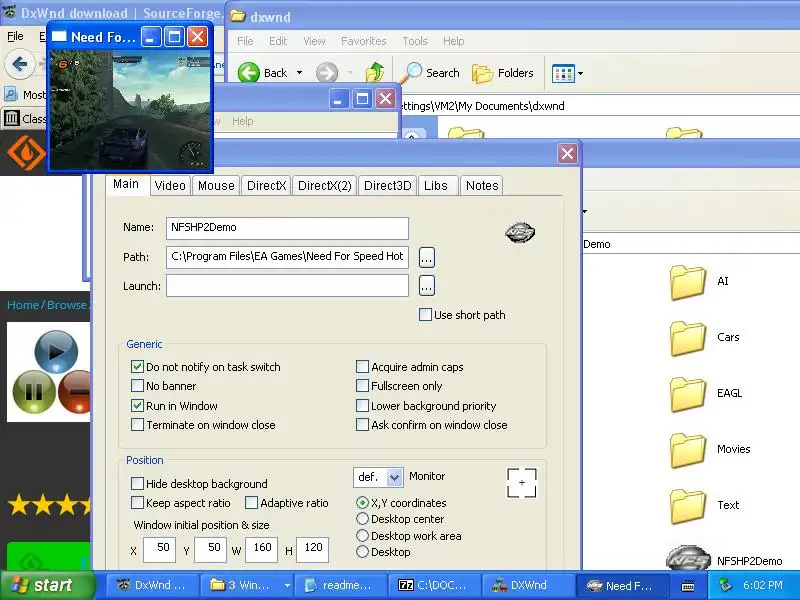This screenshot has height=600, width=800.
Task: Open the Monitor def. dropdown
Action: [394, 478]
